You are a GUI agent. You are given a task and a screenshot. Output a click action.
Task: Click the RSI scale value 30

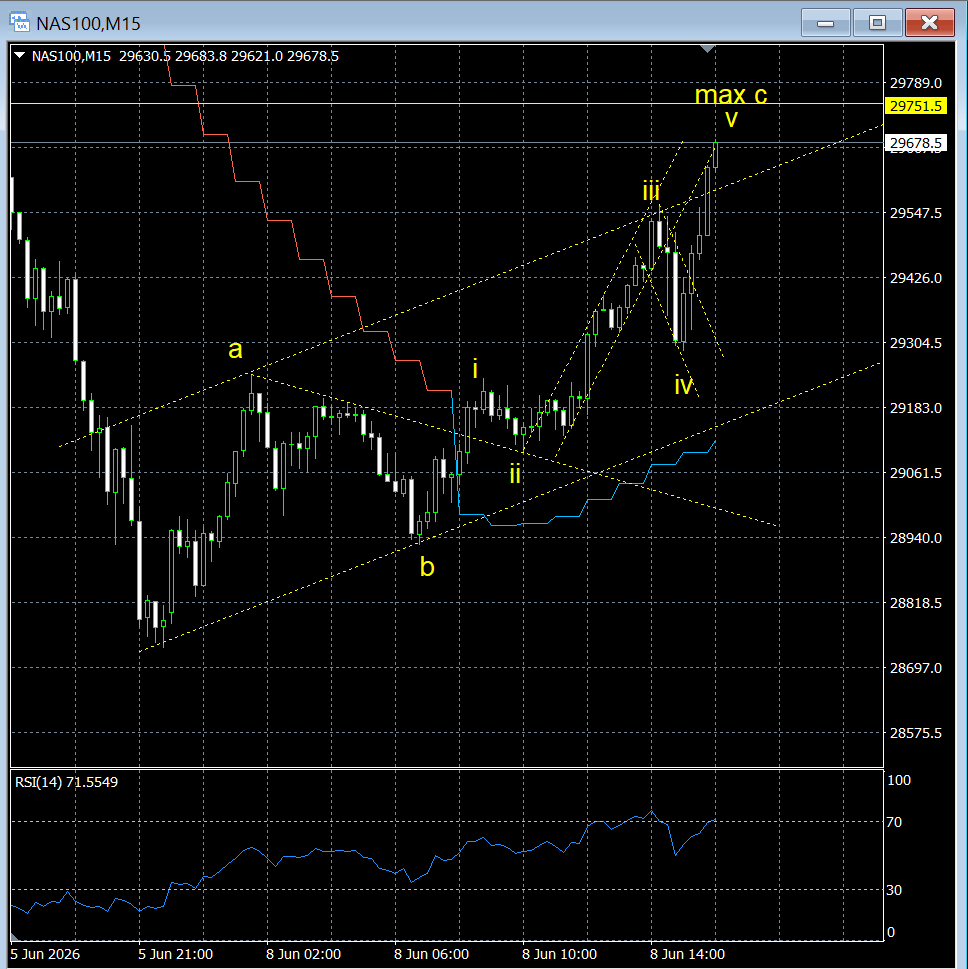tap(894, 890)
